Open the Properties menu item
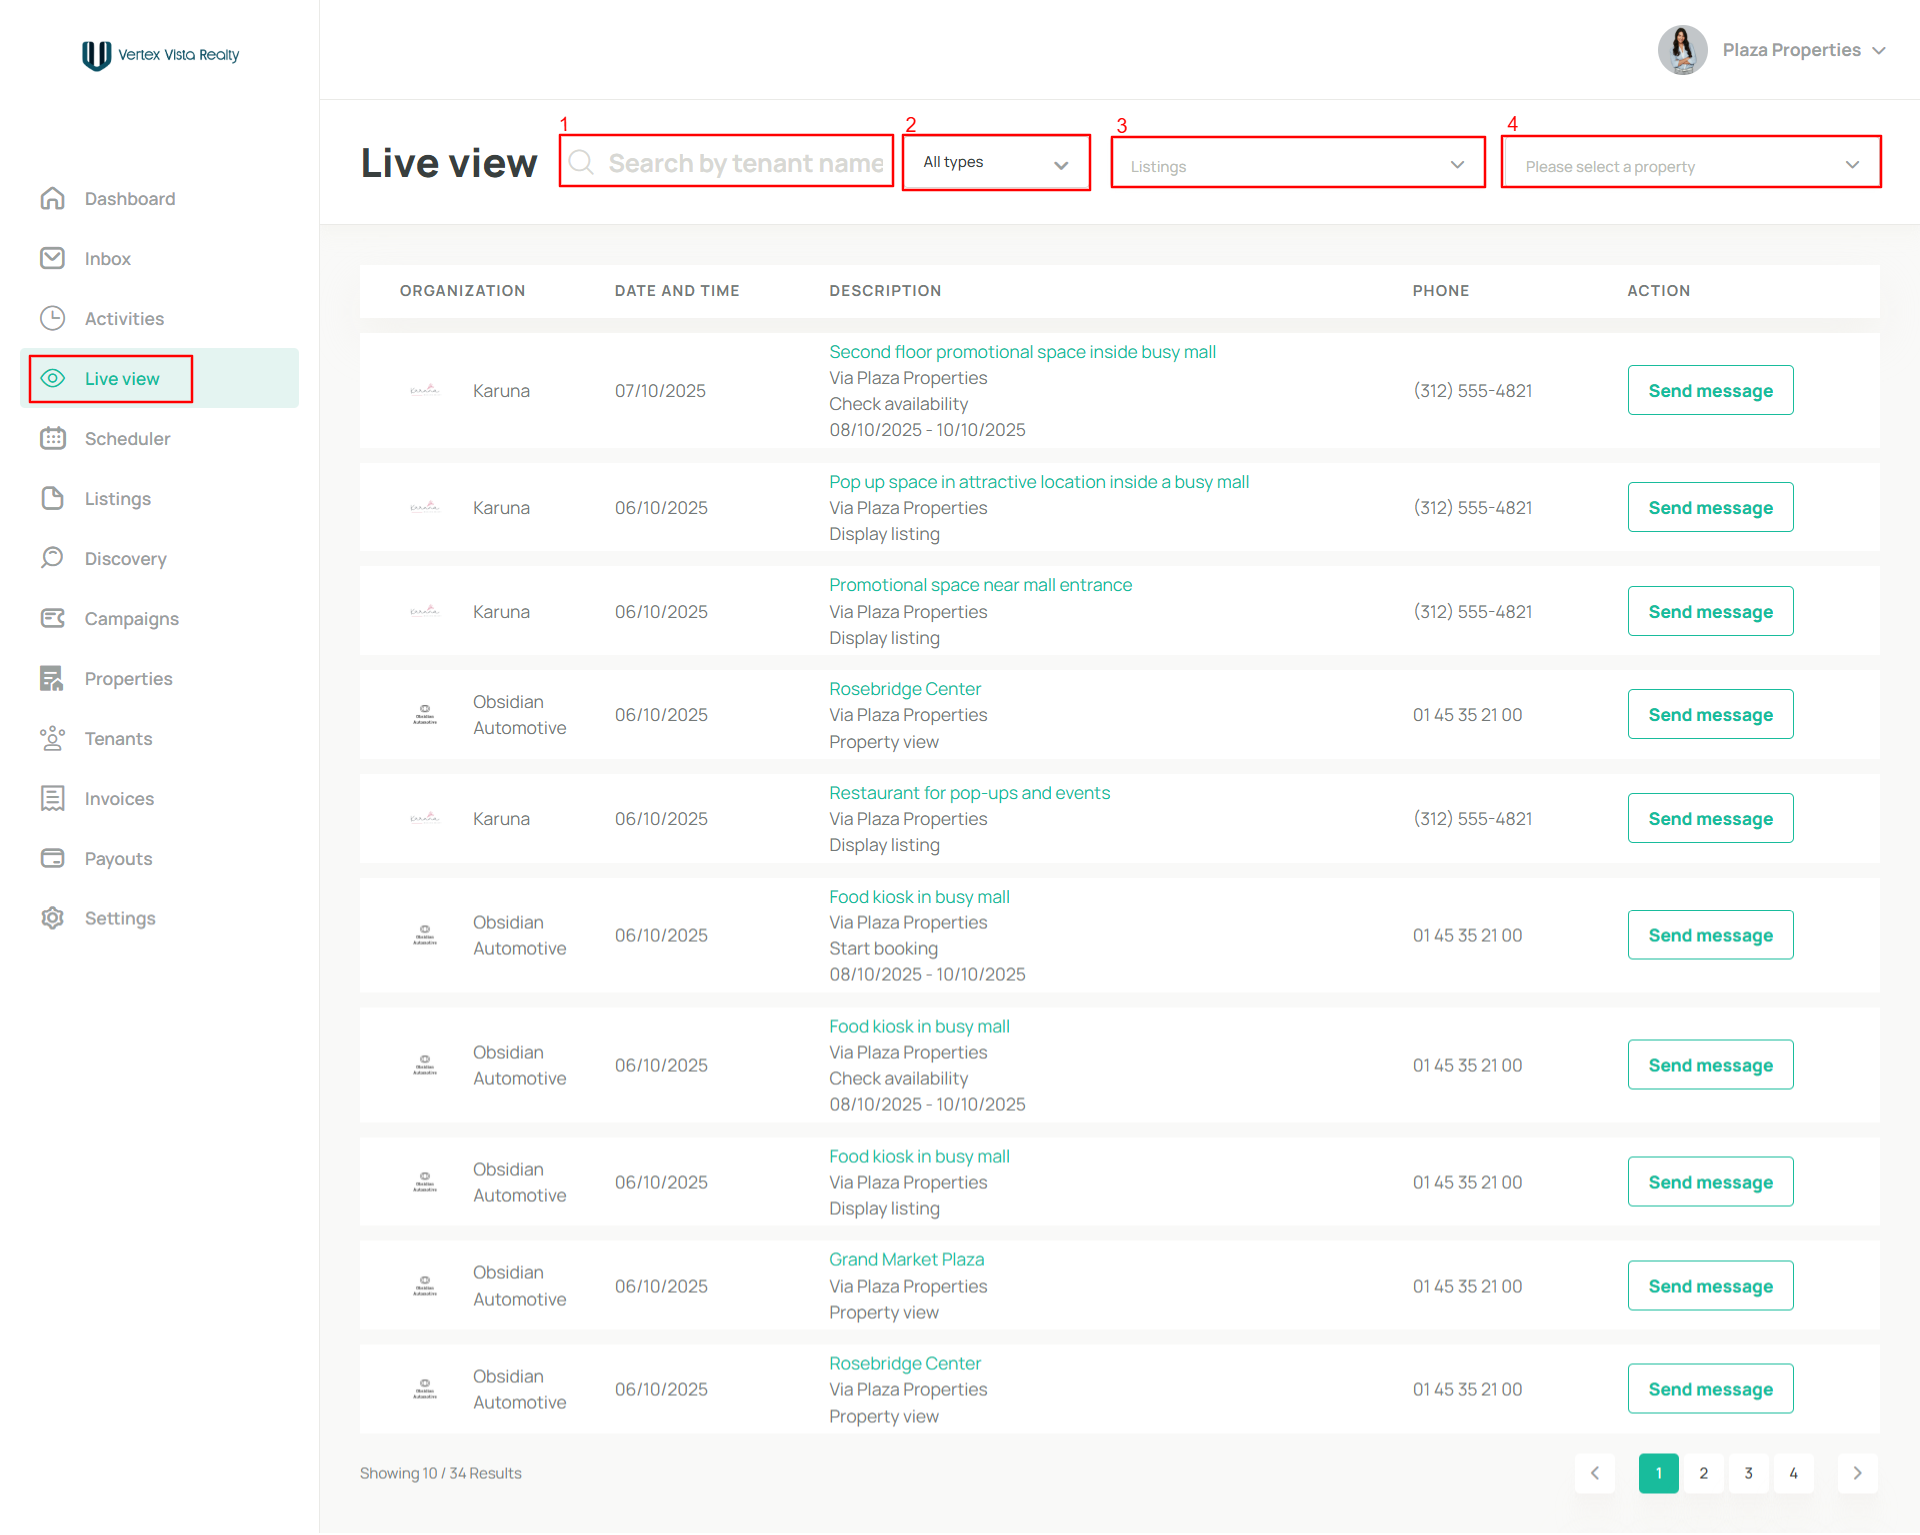The image size is (1920, 1535). (128, 679)
